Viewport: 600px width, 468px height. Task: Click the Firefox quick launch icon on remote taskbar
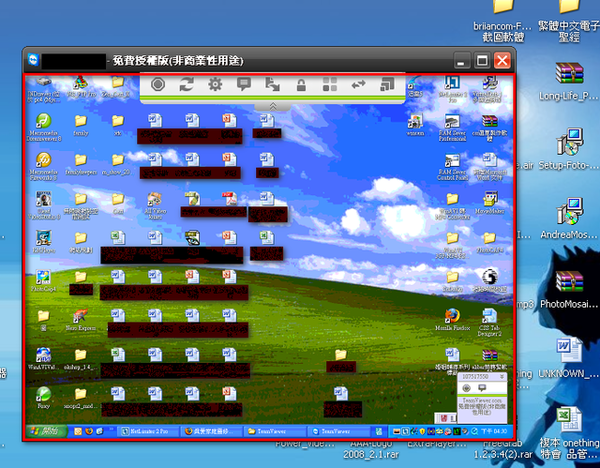89,431
